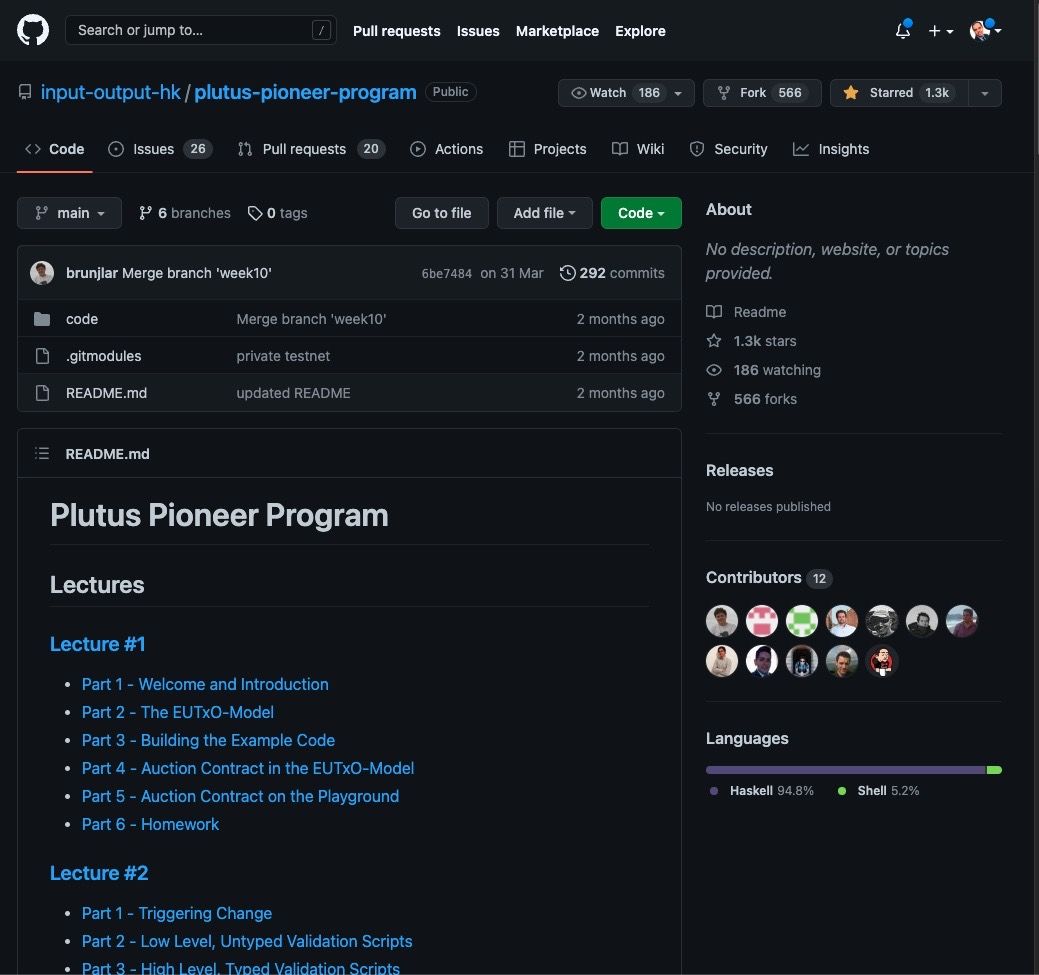
Task: Click the fork icon beside 566 forks
Action: 714,399
